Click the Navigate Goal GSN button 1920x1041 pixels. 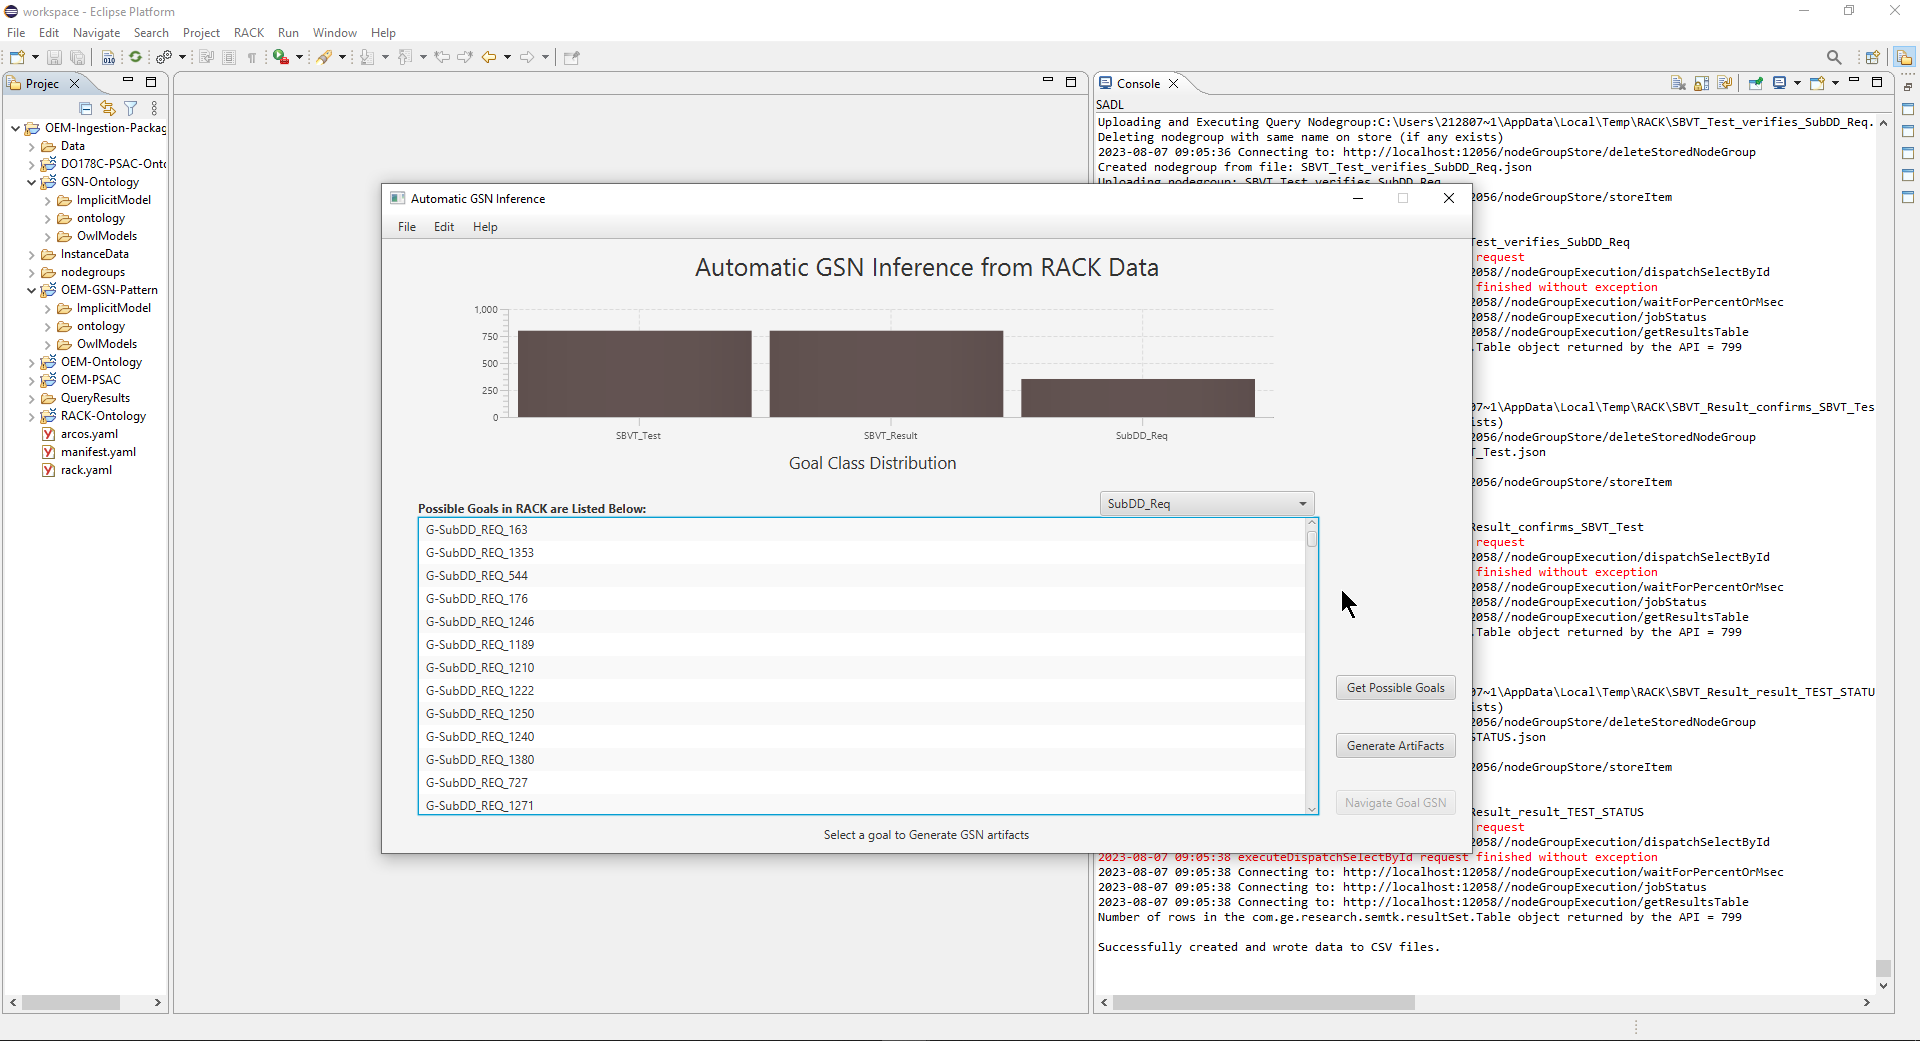pos(1396,803)
